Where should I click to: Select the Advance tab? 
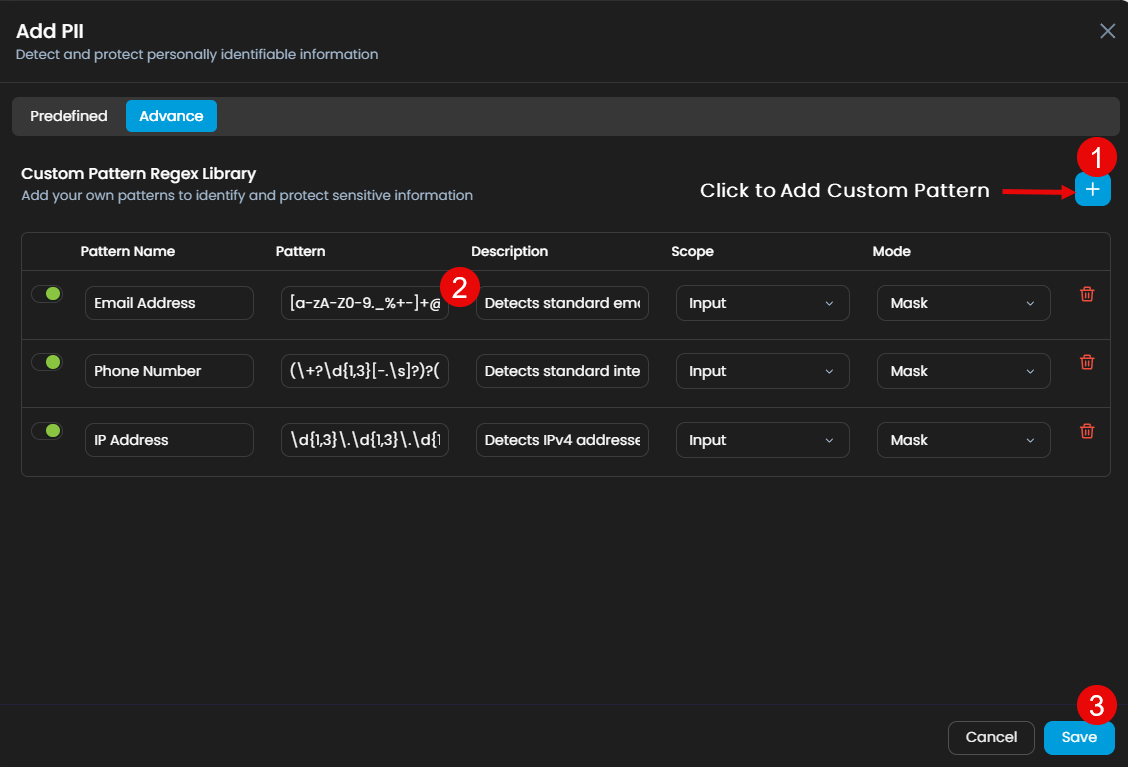[171, 116]
